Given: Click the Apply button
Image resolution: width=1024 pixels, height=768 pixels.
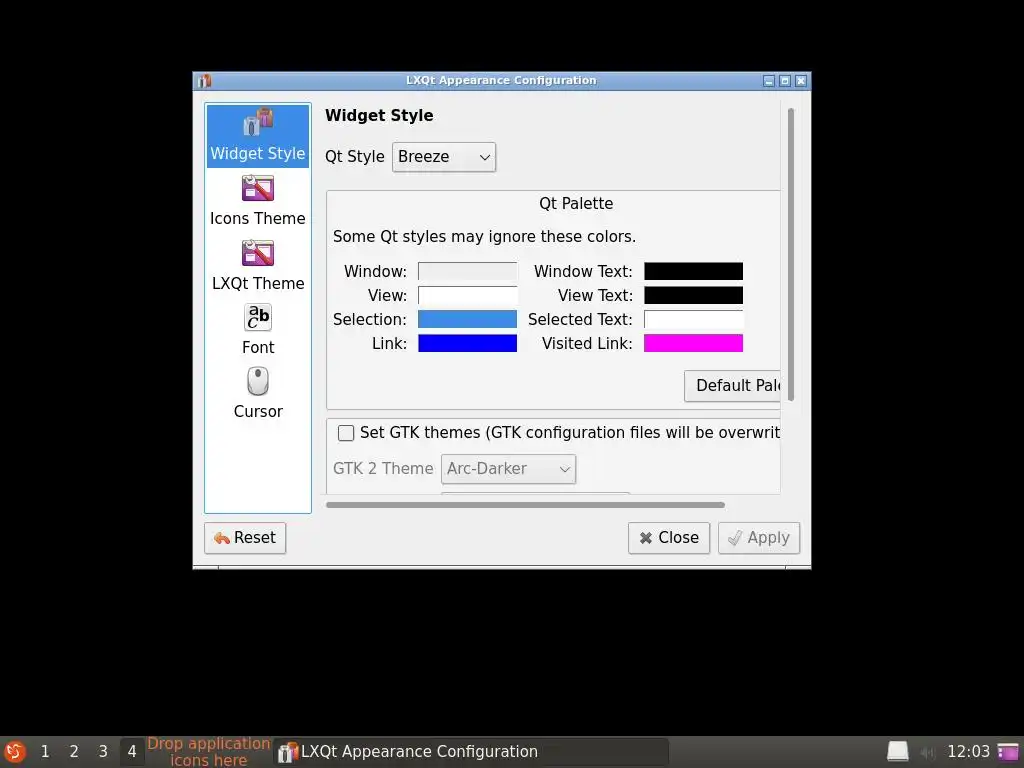Looking at the screenshot, I should [758, 537].
